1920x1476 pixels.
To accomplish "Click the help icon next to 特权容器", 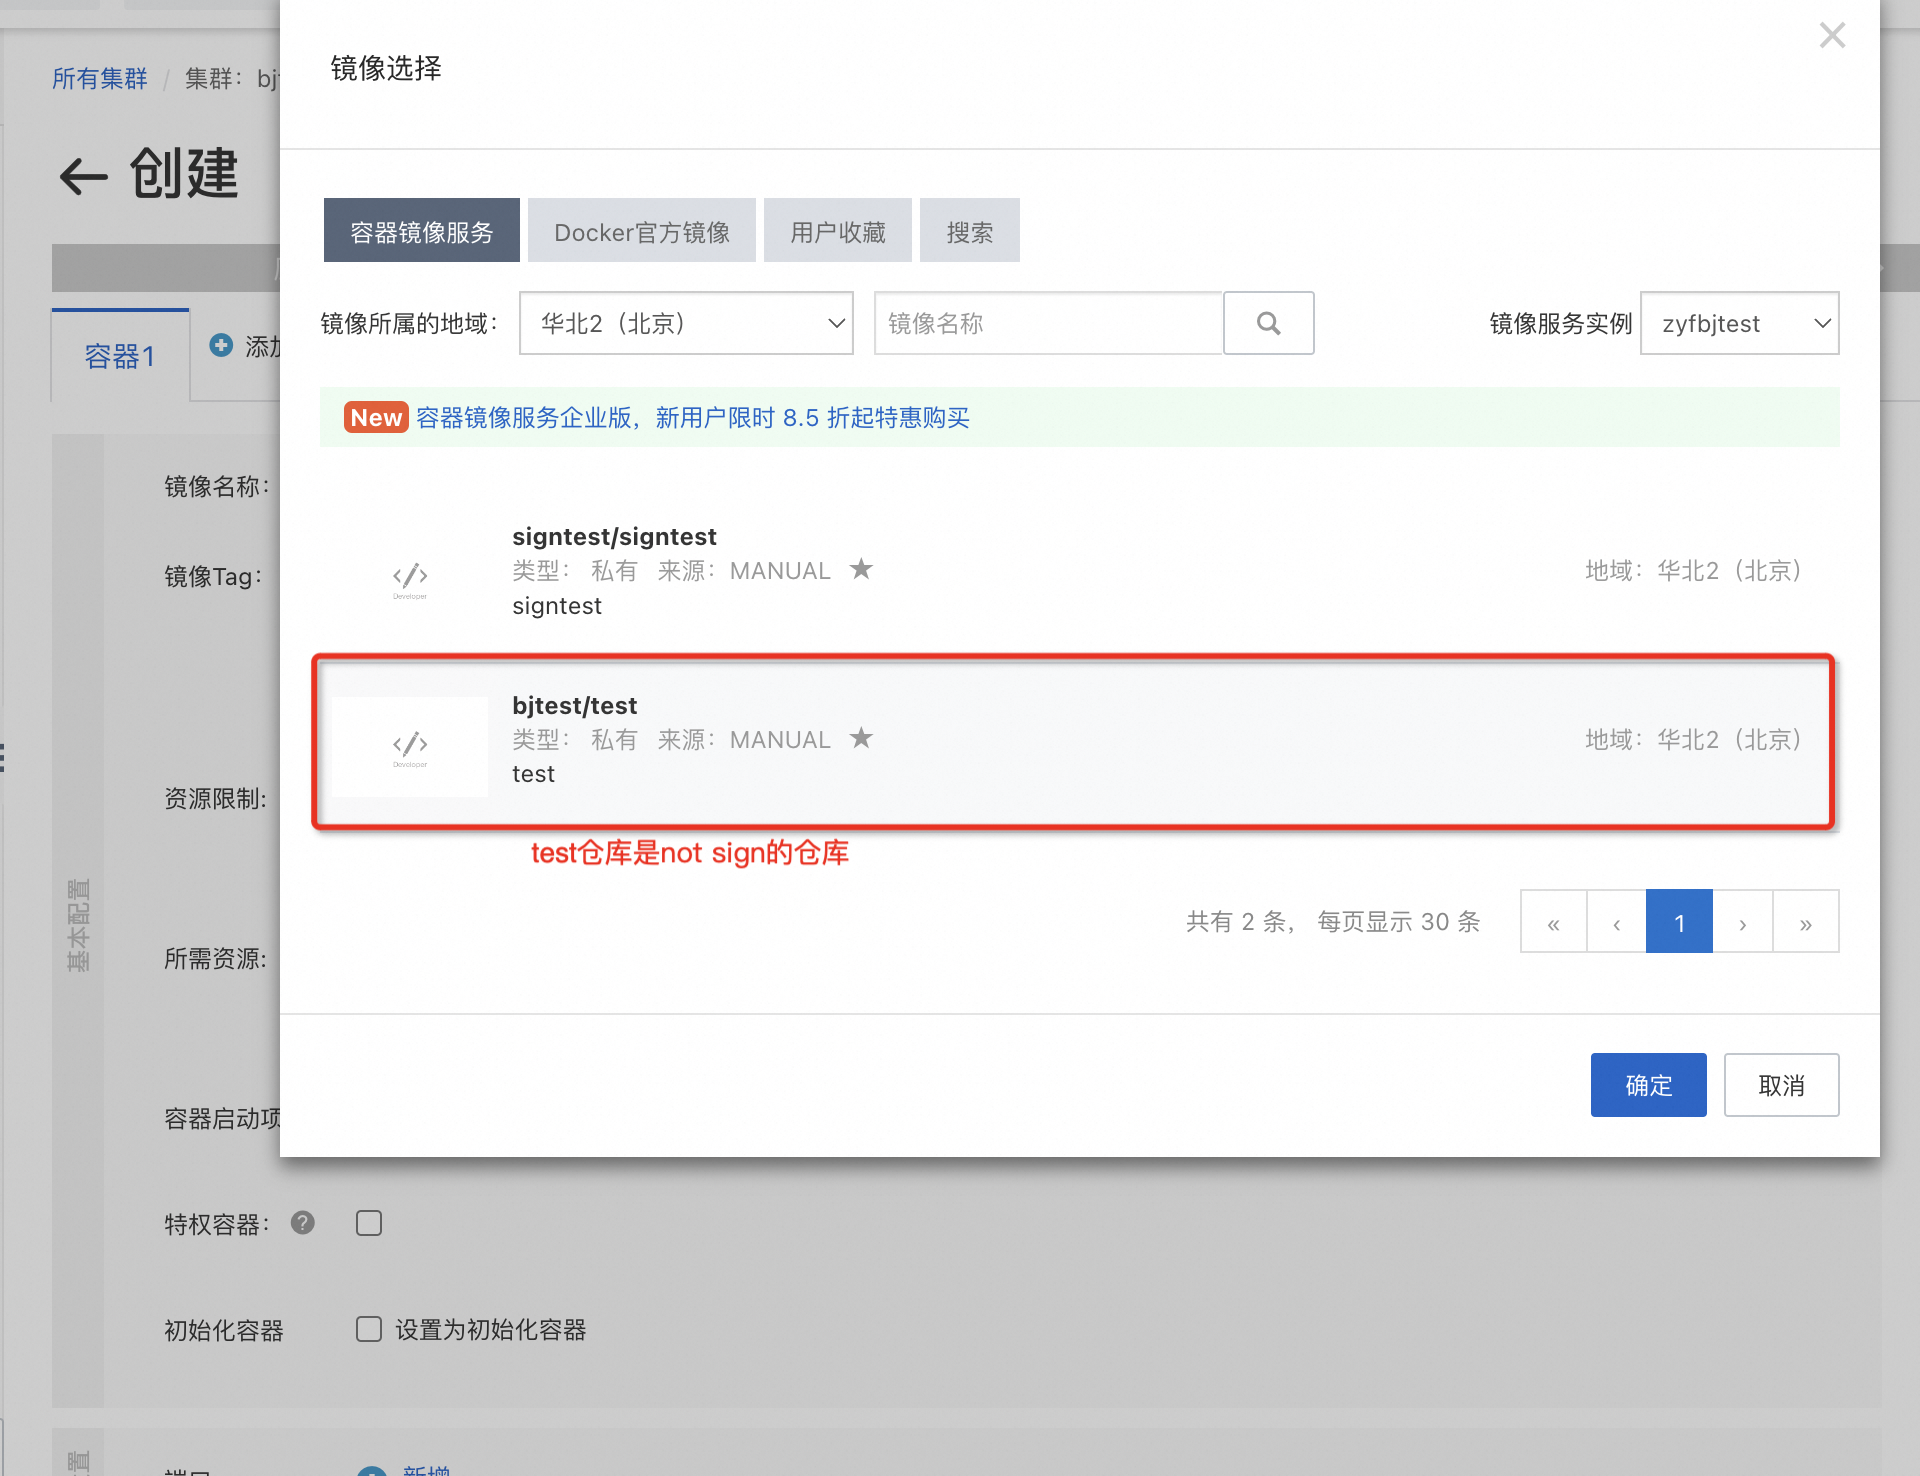I will [303, 1222].
